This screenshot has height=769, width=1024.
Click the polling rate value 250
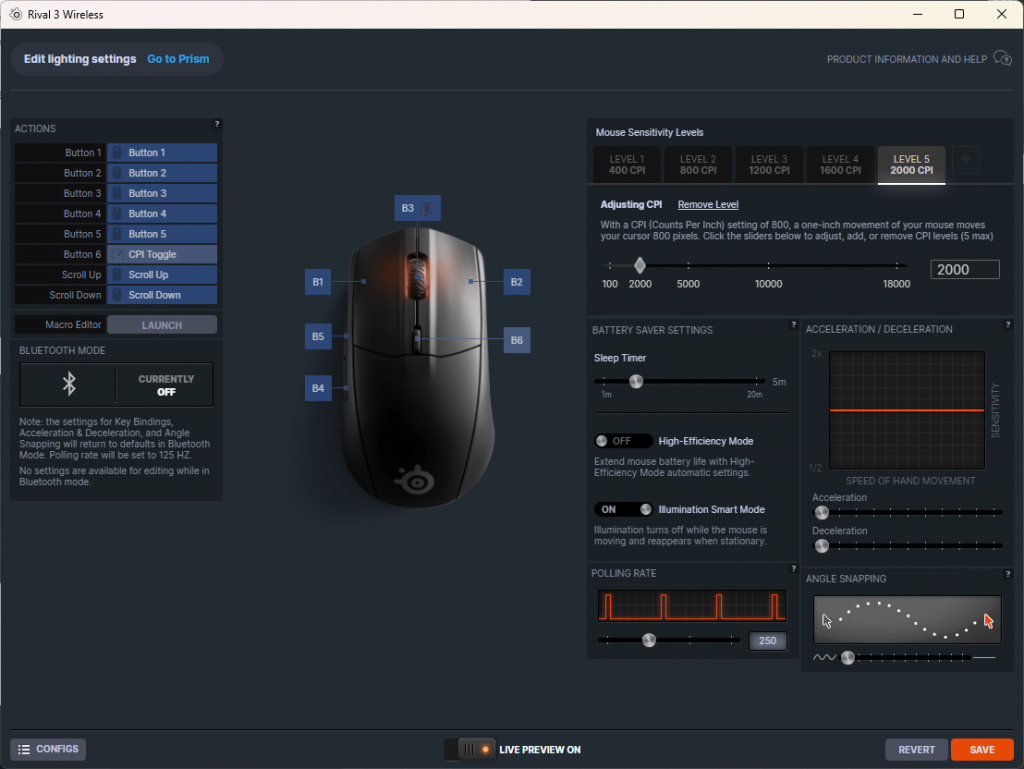pyautogui.click(x=768, y=641)
